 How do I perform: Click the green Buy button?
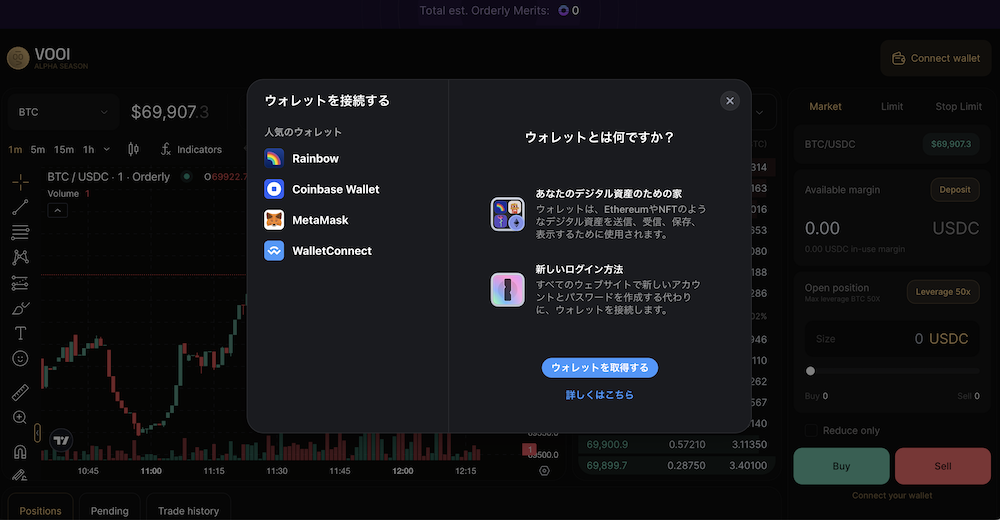tap(841, 466)
